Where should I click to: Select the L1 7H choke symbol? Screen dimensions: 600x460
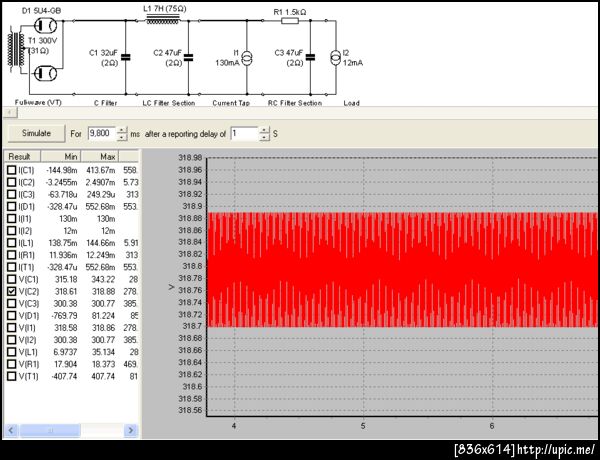pyautogui.click(x=163, y=20)
